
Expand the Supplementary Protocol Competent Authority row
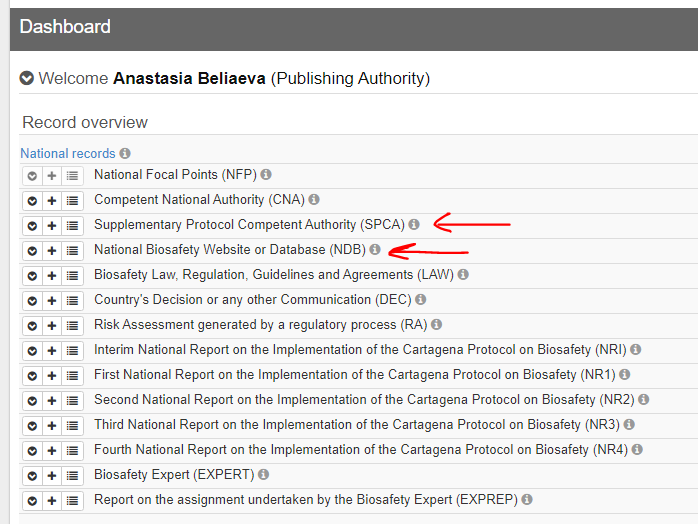tap(32, 225)
